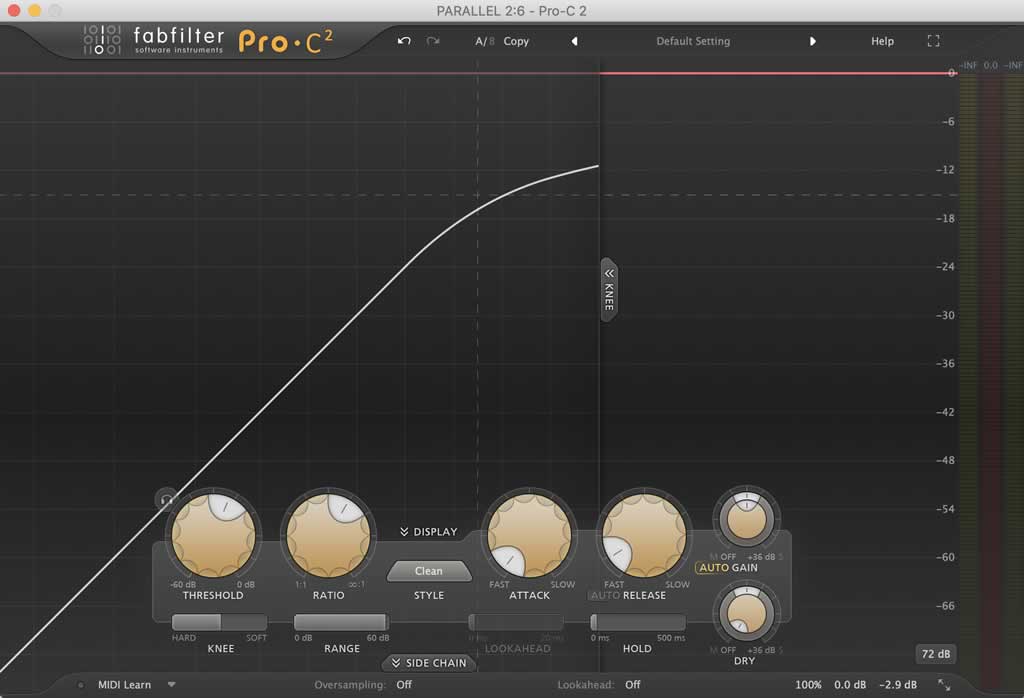Click the redo arrow icon

[433, 41]
